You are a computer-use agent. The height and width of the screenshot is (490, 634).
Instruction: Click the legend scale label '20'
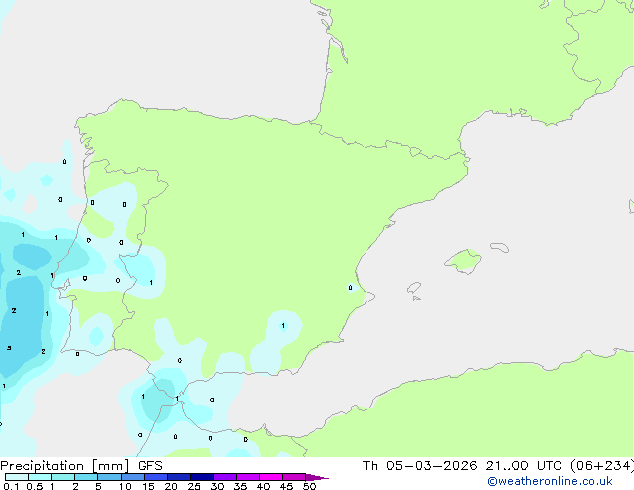tap(171, 486)
